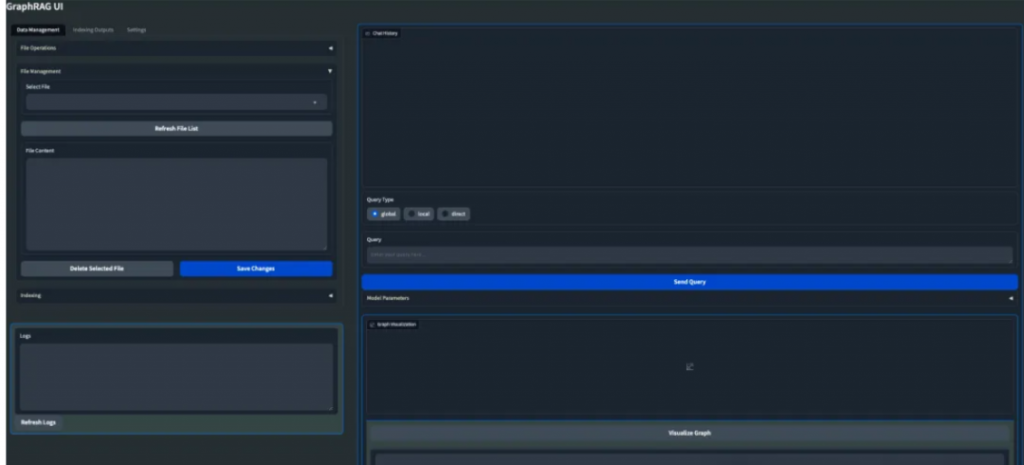Select the global query type
Image resolution: width=1024 pixels, height=465 pixels.
pos(383,214)
